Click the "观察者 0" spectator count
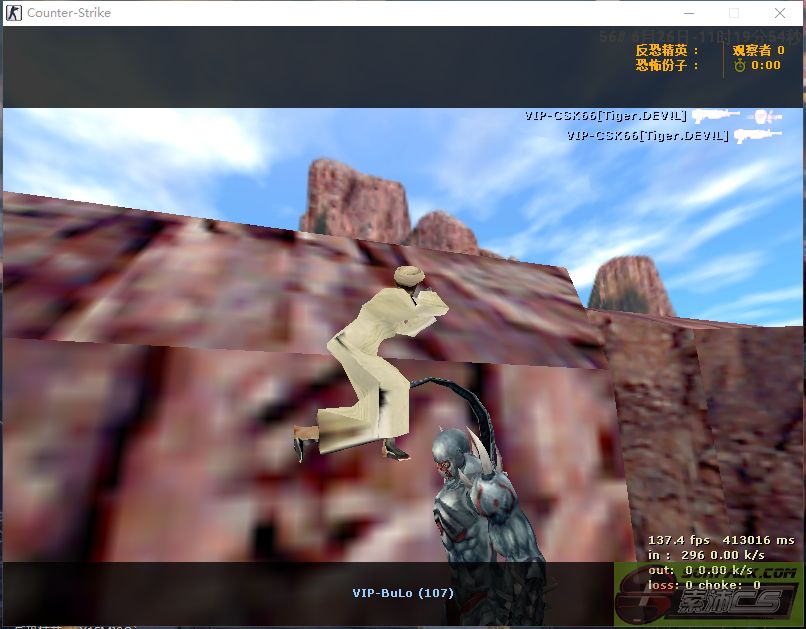This screenshot has height=629, width=806. (758, 50)
